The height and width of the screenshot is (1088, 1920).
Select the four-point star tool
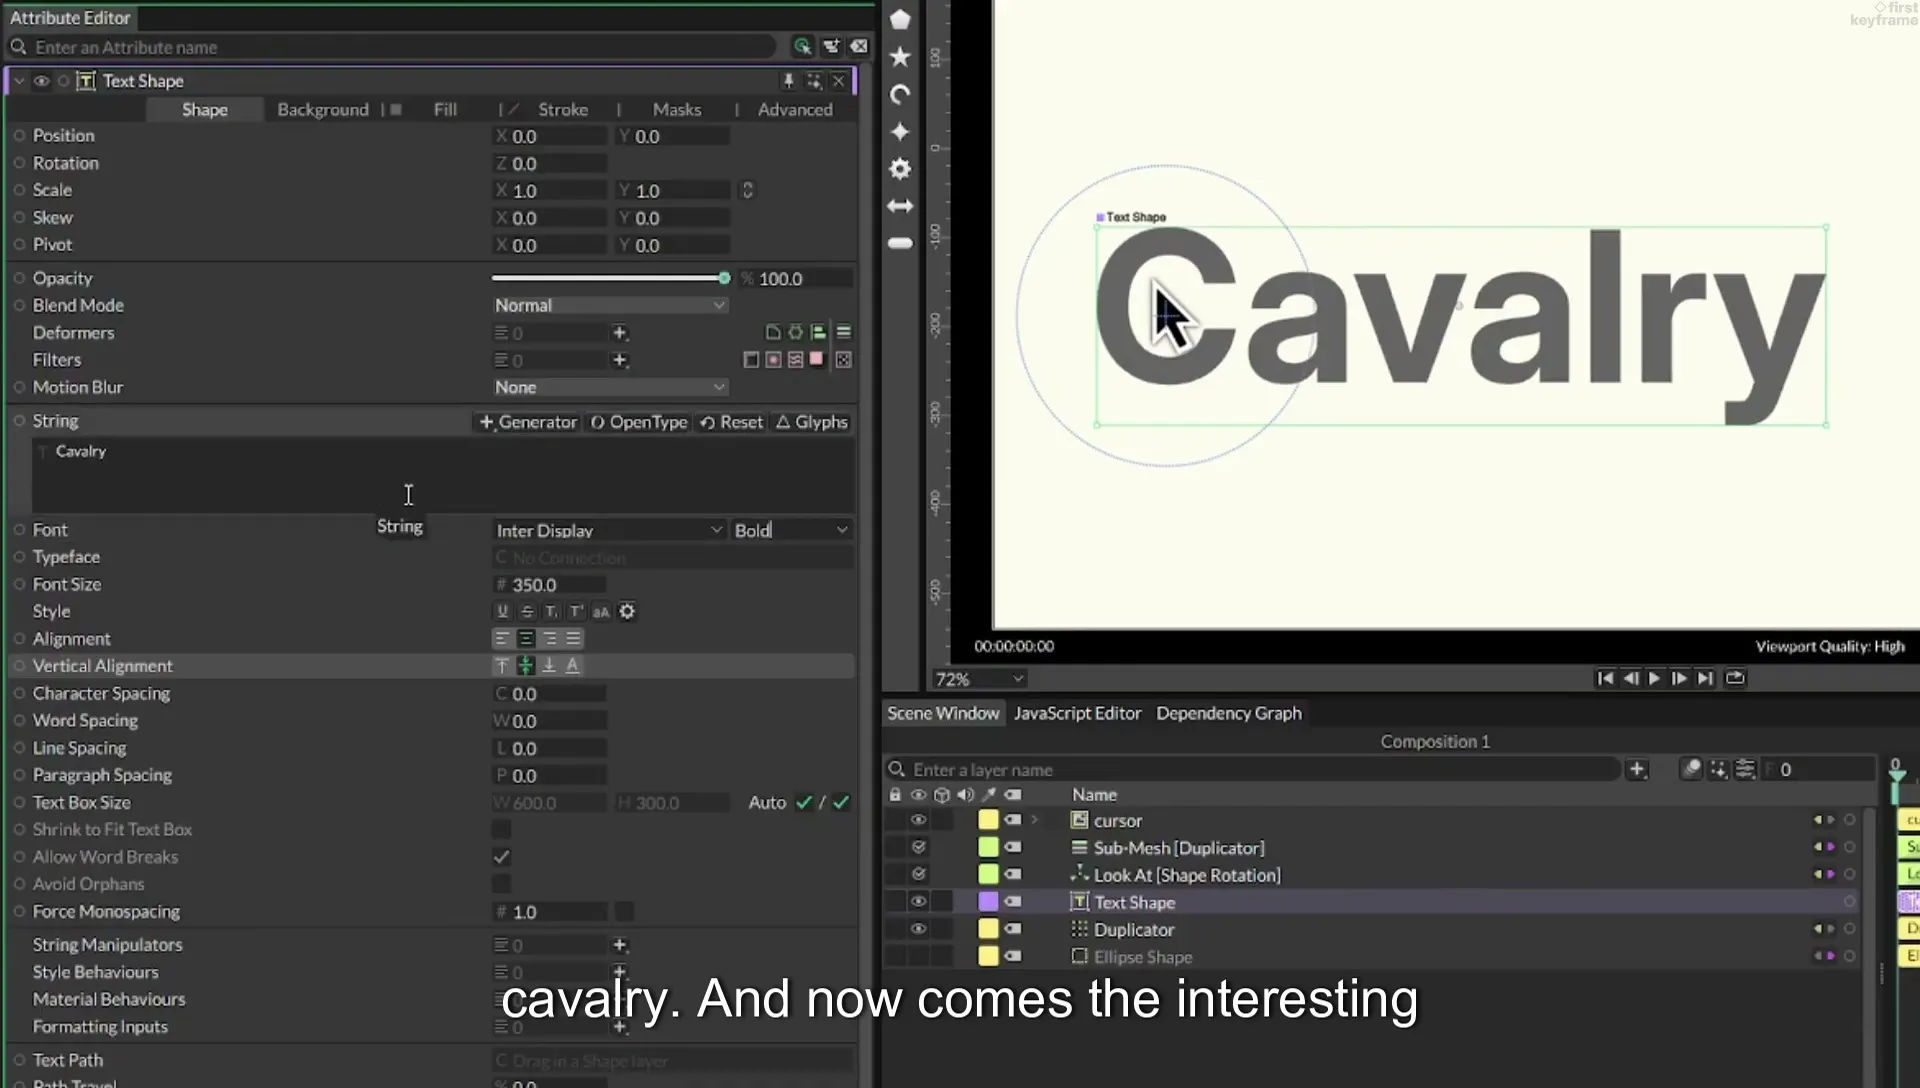(900, 132)
